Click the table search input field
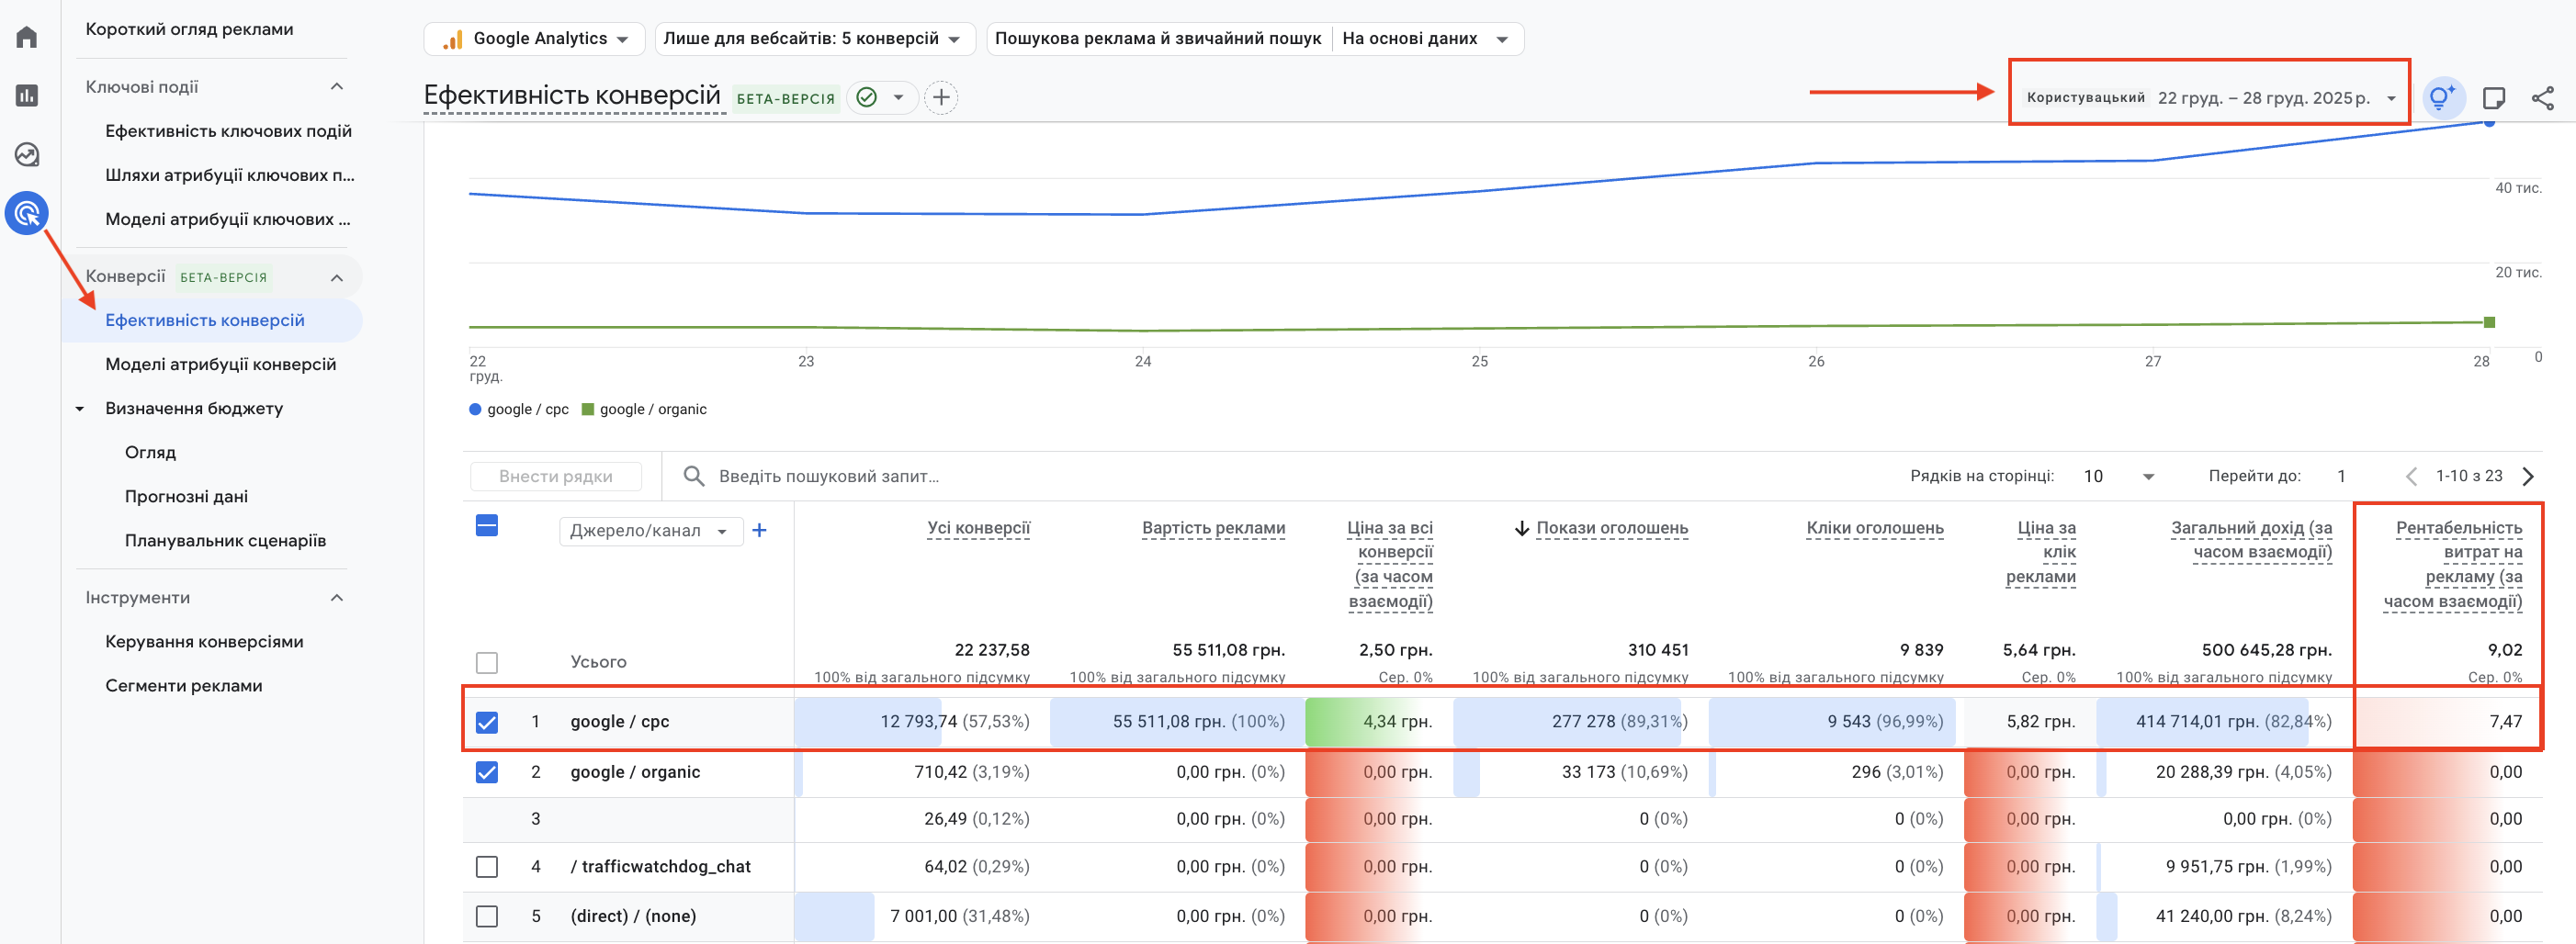This screenshot has width=2576, height=944. 829,476
